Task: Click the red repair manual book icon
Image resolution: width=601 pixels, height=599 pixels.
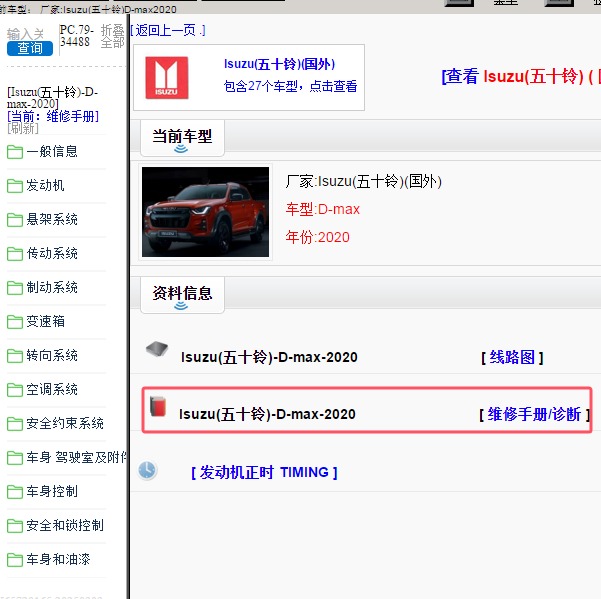Action: pyautogui.click(x=158, y=407)
